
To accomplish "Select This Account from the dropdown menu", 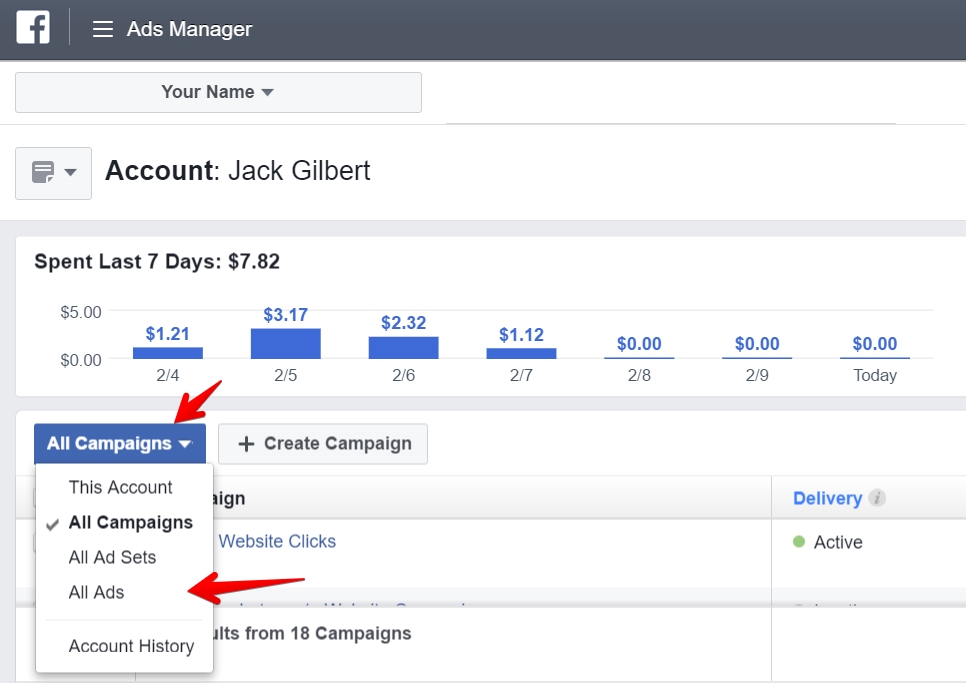I will (x=121, y=487).
